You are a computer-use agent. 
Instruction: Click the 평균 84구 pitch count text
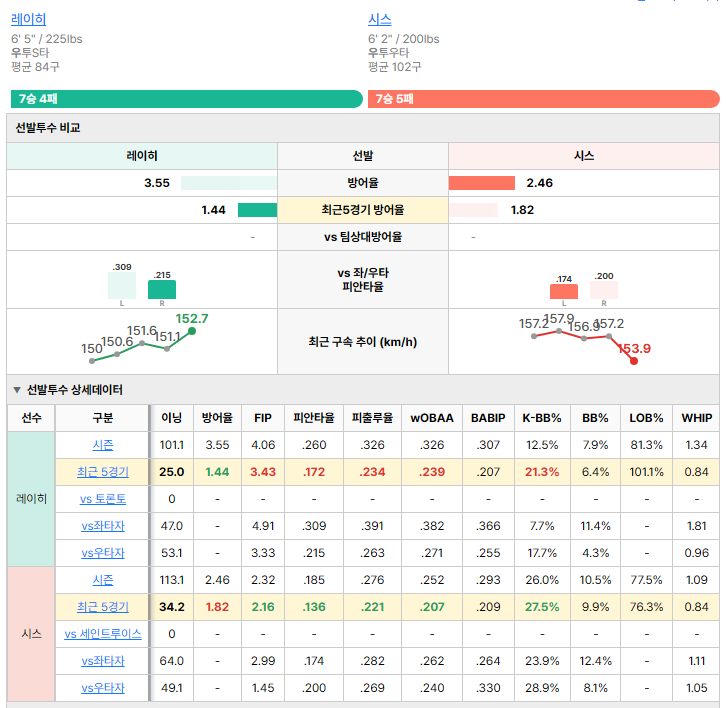35,67
